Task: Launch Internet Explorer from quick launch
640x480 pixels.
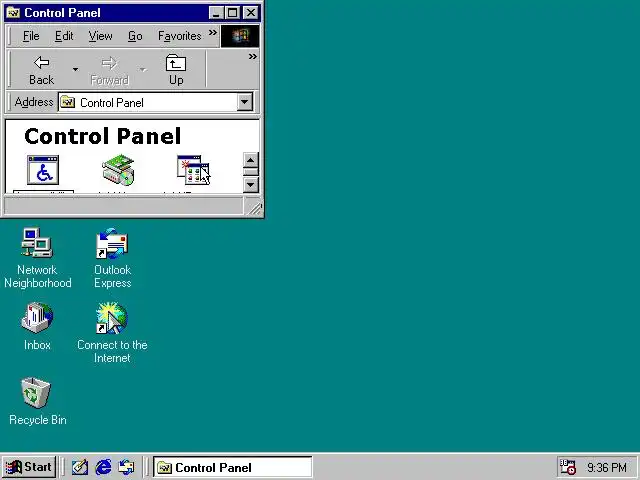Action: click(103, 467)
